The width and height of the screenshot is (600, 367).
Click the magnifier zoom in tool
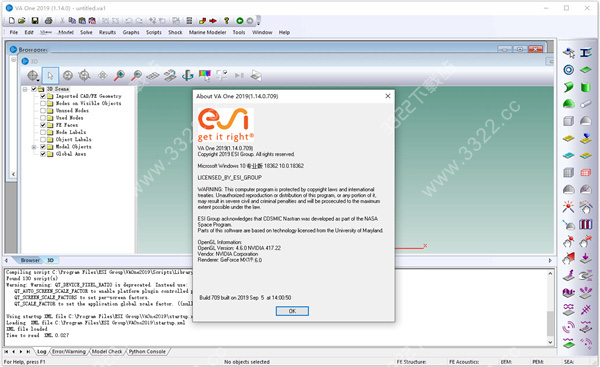point(119,75)
